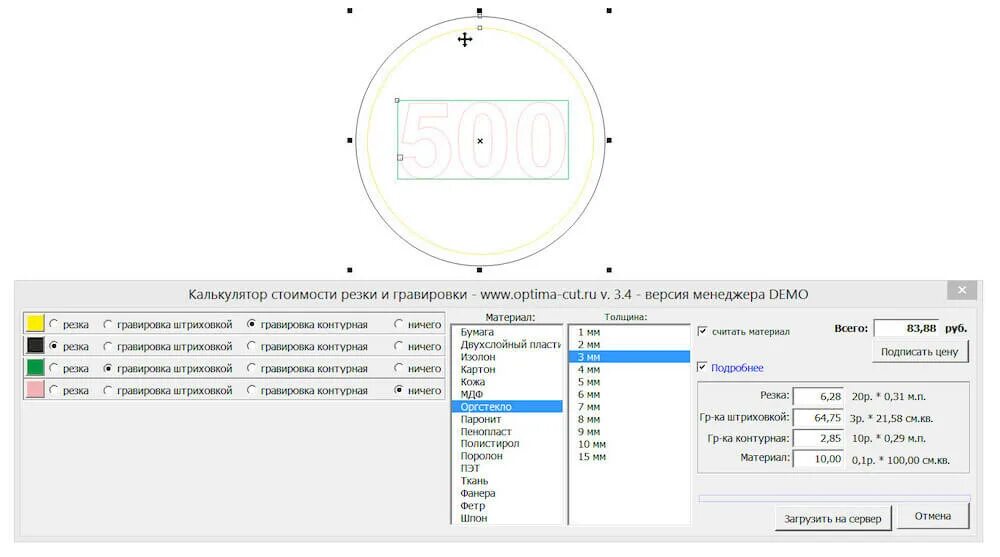Pick thickness '10 мм'
Viewport: 1000px width, 557px height.
pos(629,444)
